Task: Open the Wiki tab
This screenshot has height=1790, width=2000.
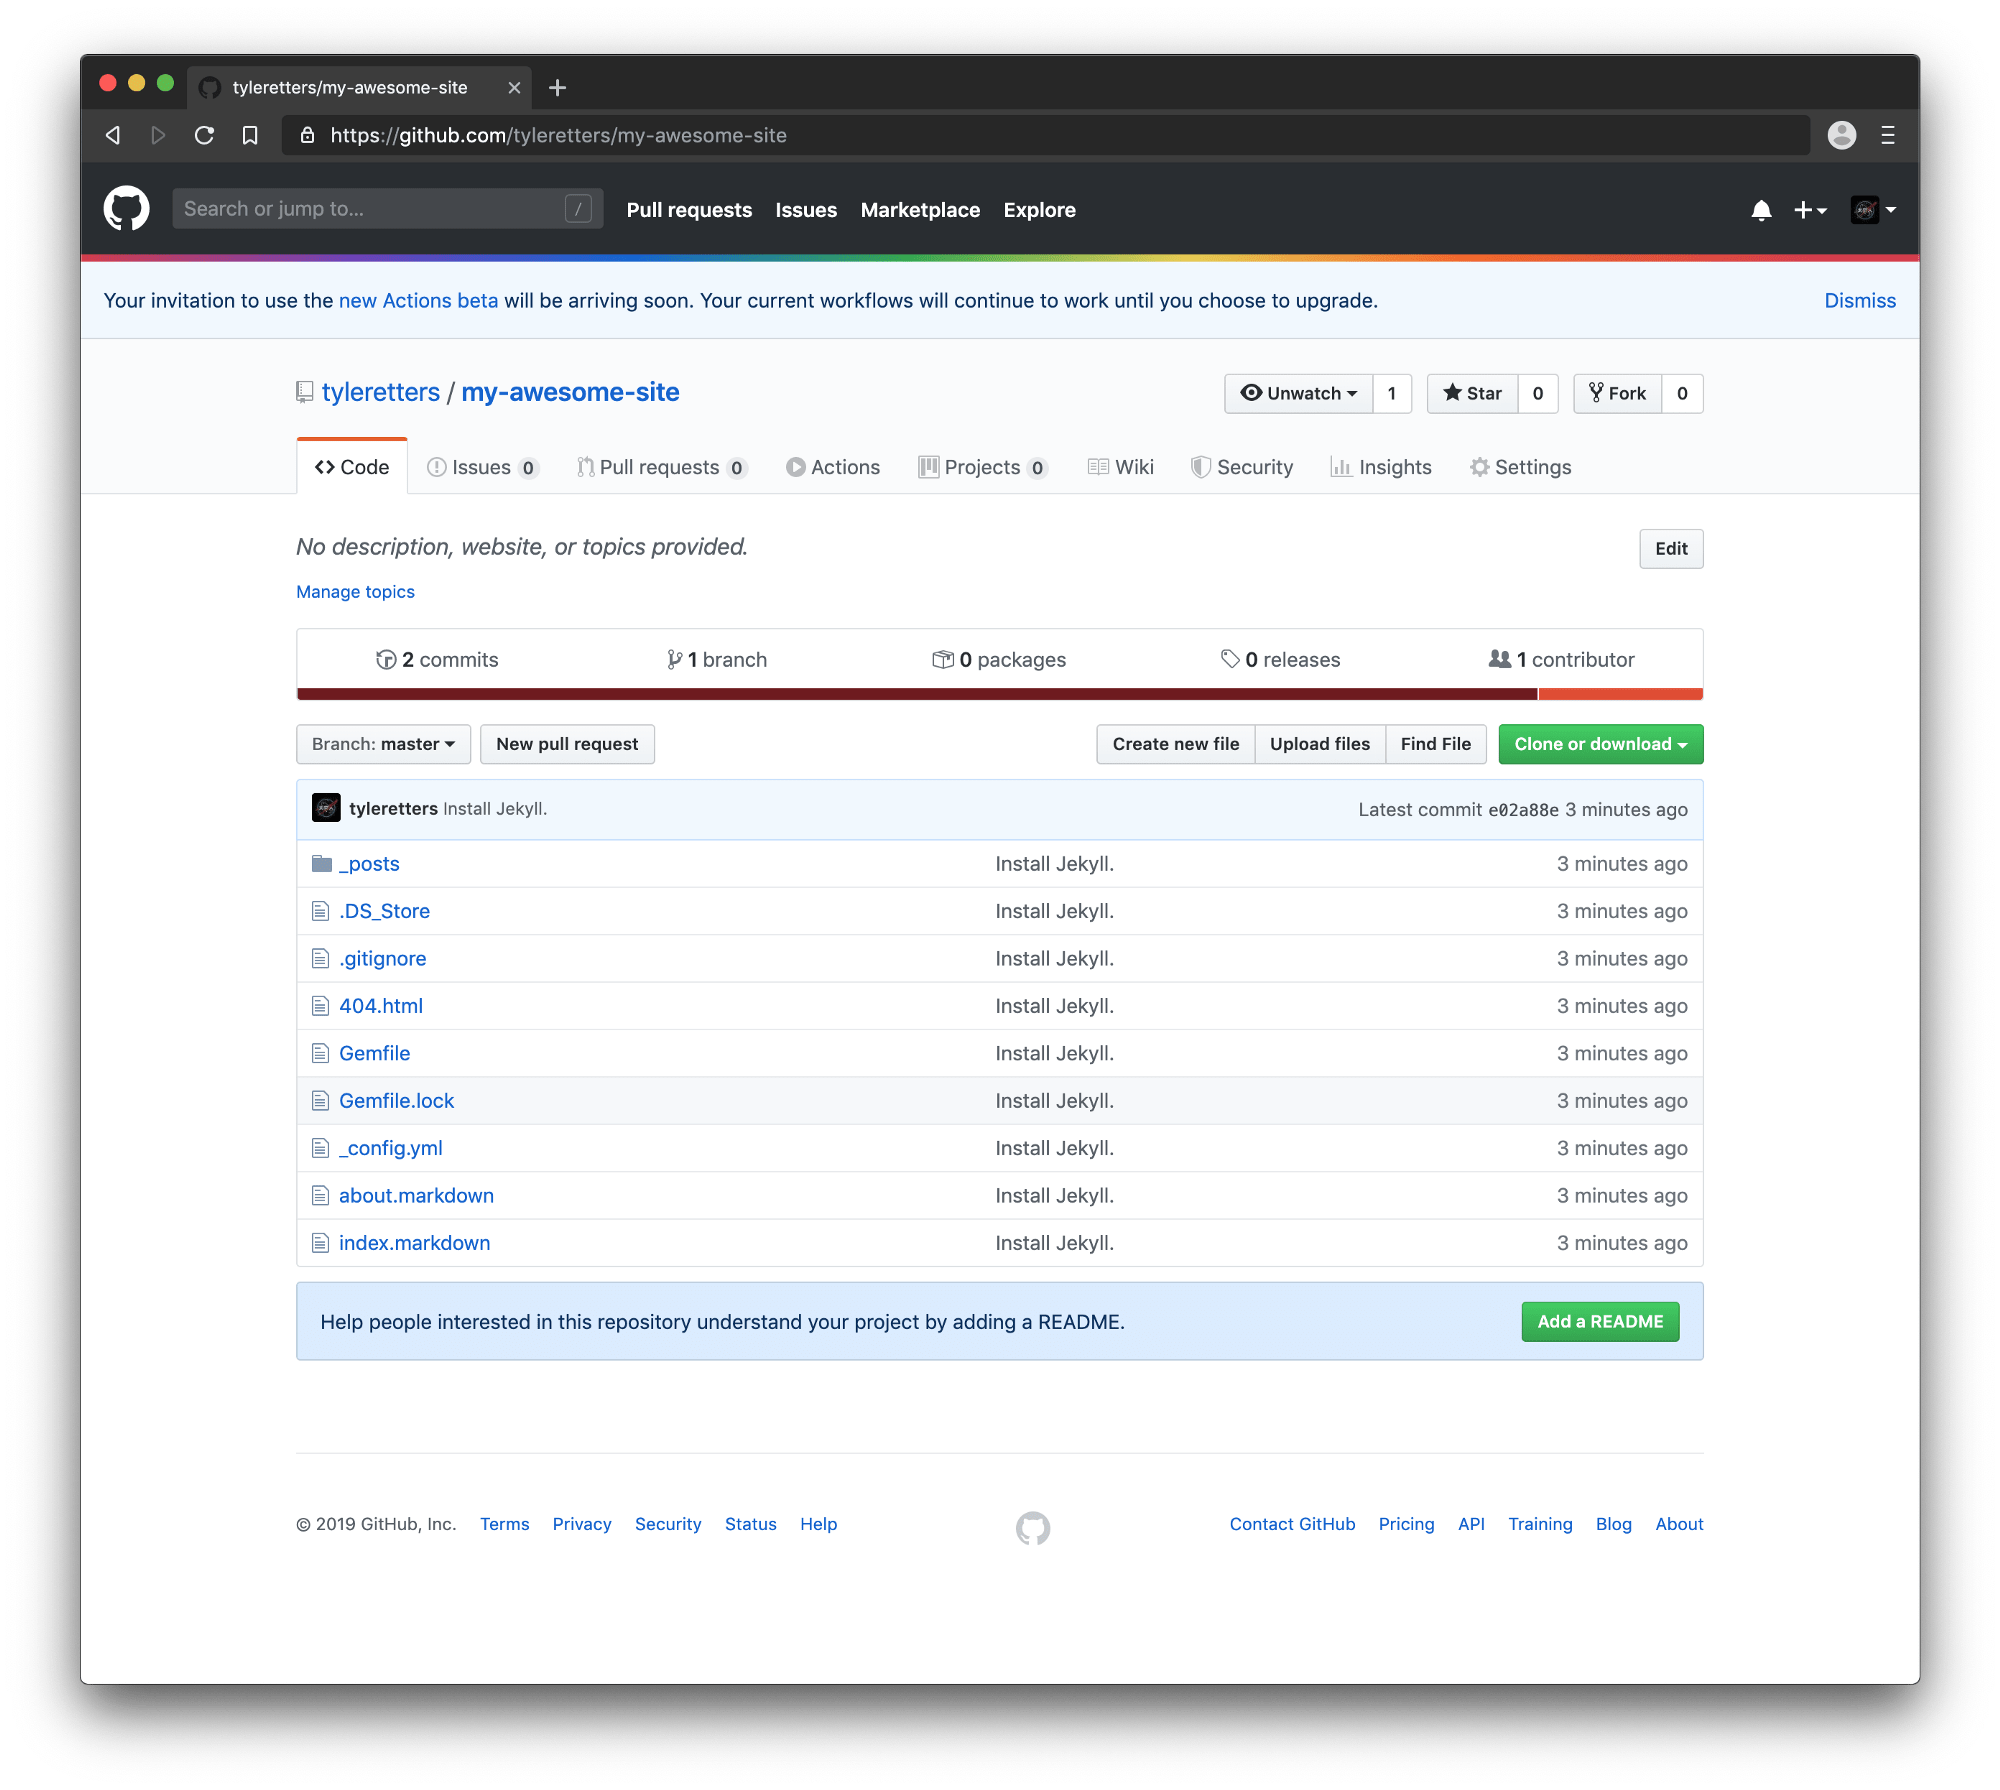Action: (x=1121, y=467)
